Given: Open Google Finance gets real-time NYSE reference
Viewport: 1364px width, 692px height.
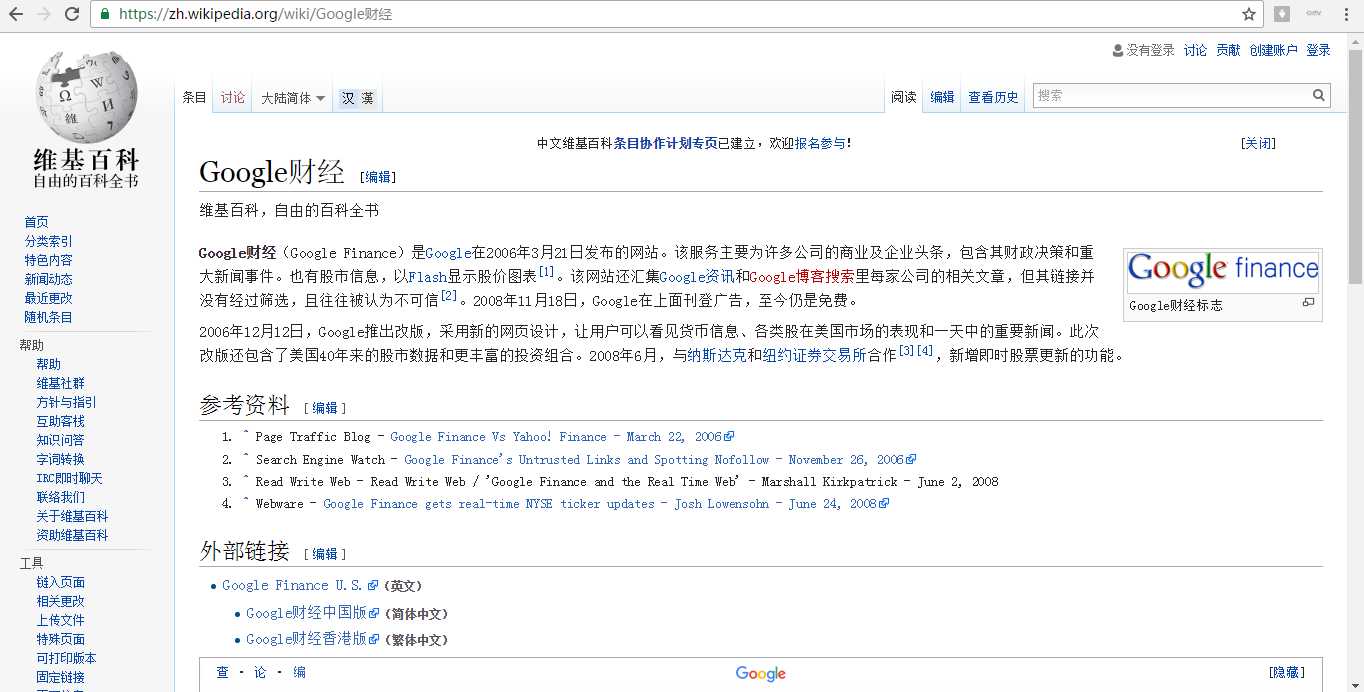Looking at the screenshot, I should 606,504.
